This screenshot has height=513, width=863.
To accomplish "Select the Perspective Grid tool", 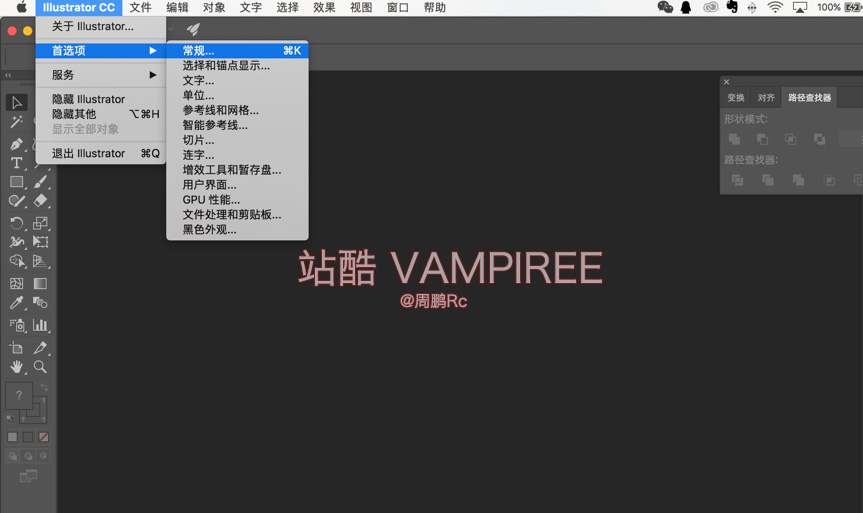I will tap(40, 261).
